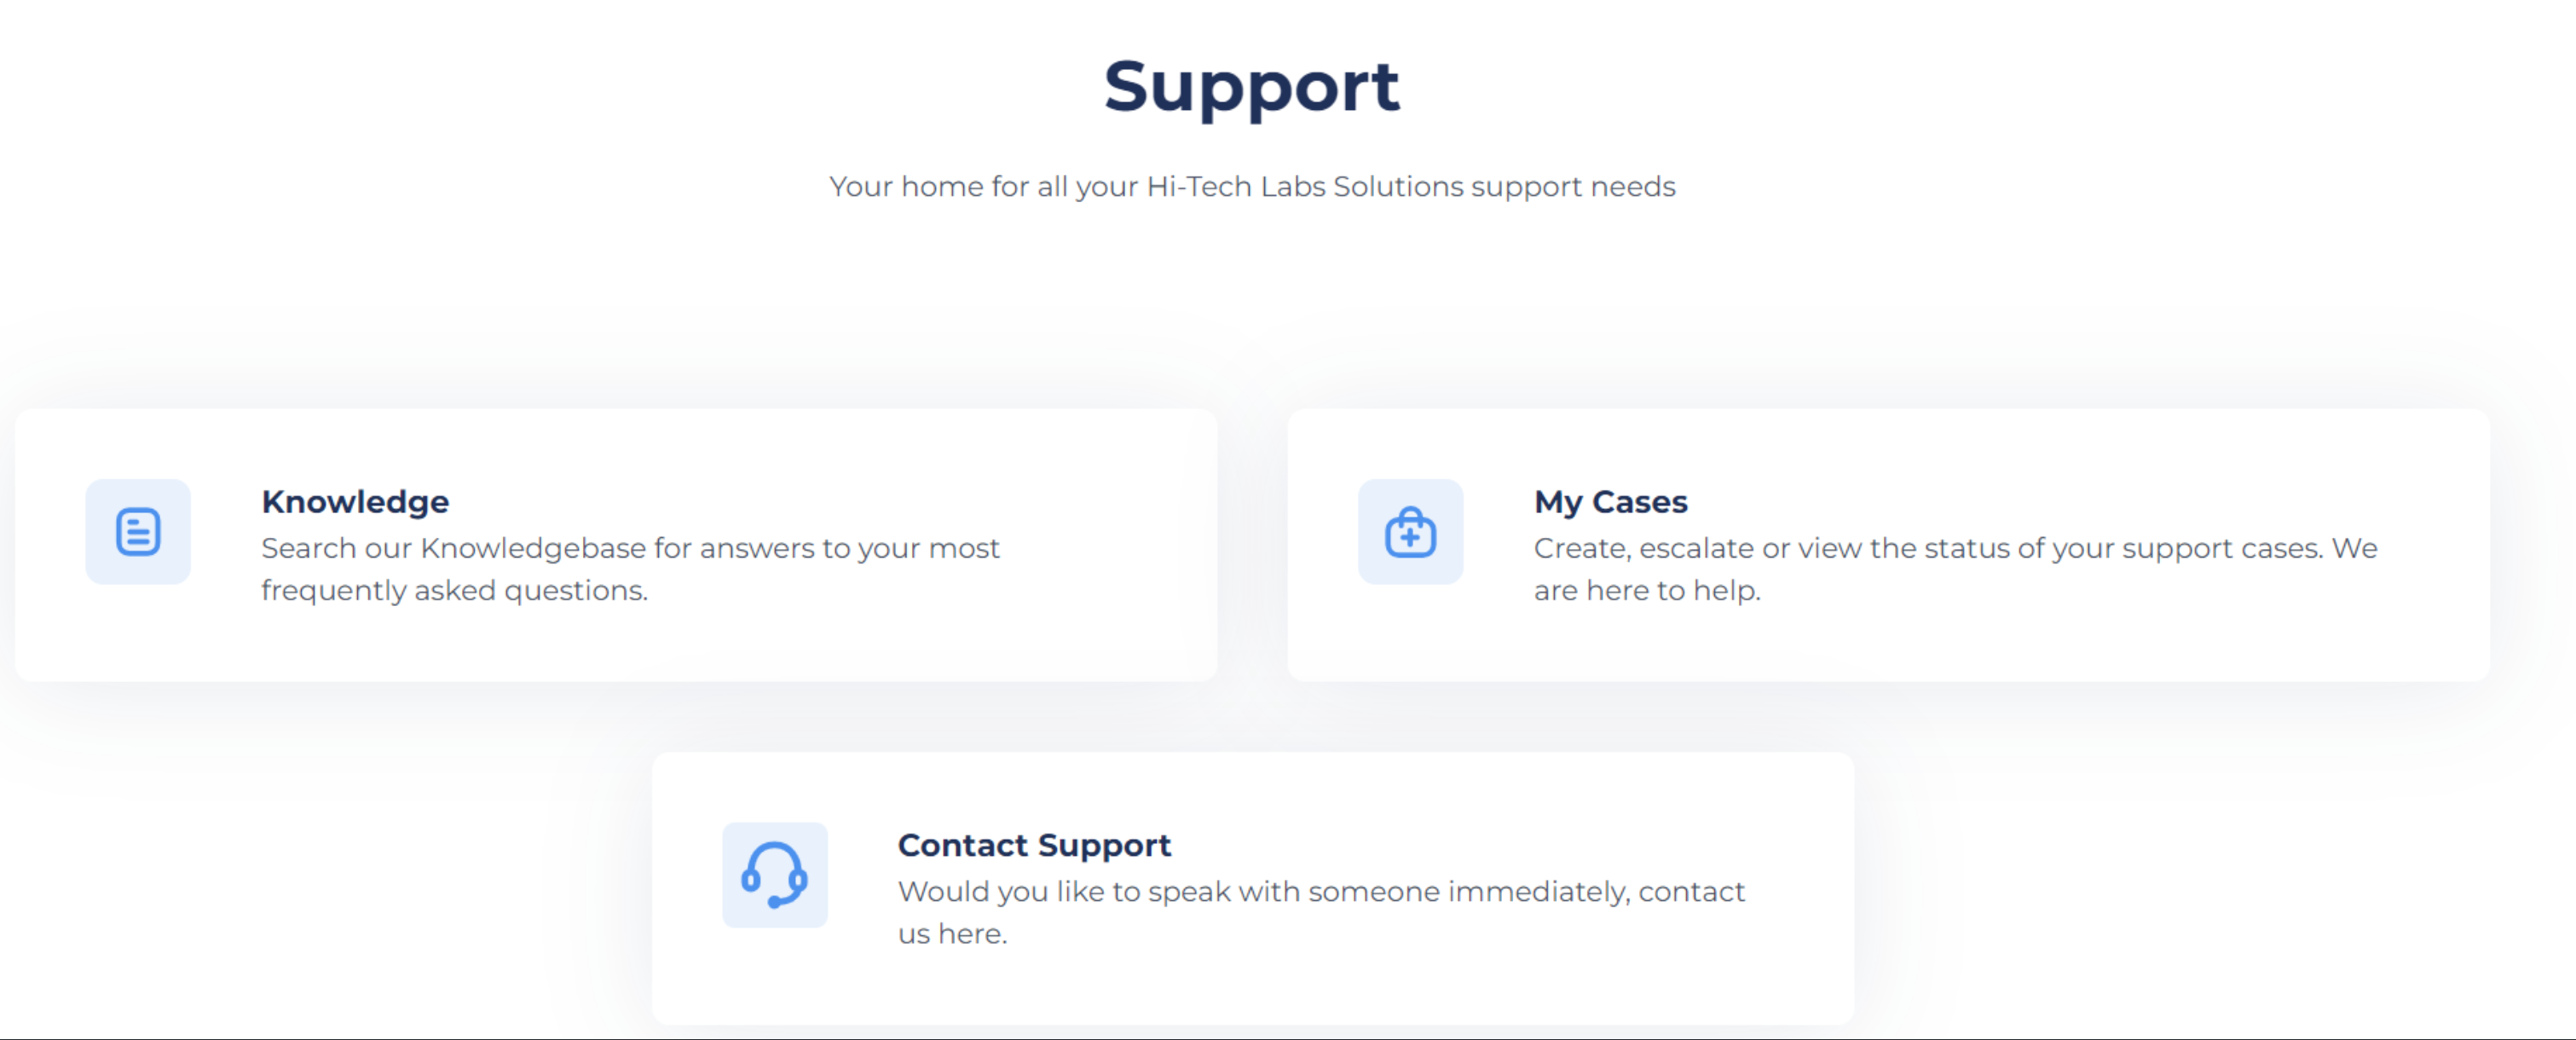Click the "frequently asked questions." text
2576x1040 pixels.
[x=454, y=590]
